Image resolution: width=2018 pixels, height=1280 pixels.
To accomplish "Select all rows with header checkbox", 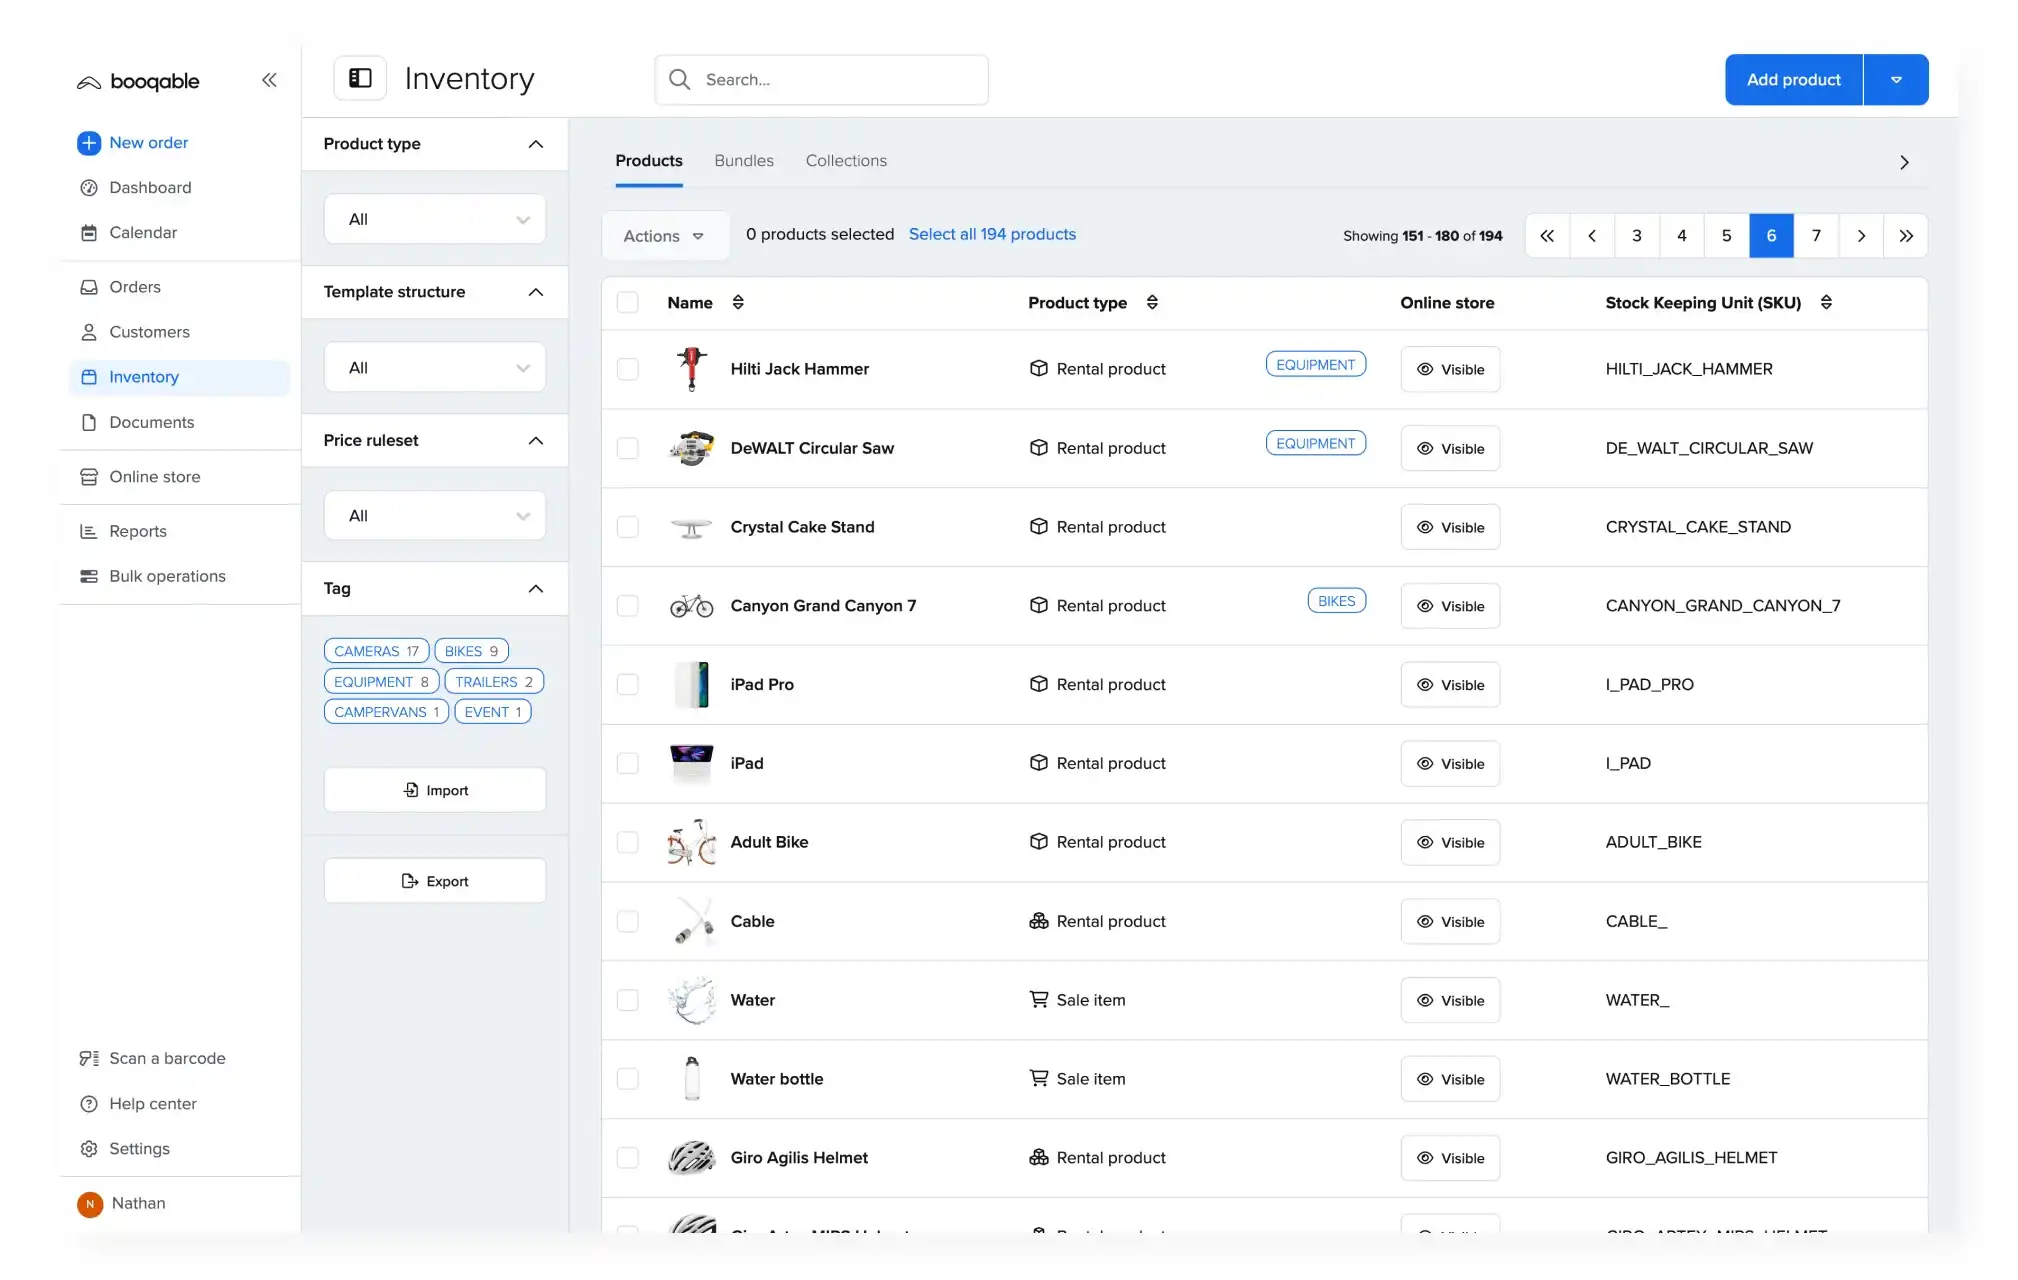I will click(x=628, y=302).
